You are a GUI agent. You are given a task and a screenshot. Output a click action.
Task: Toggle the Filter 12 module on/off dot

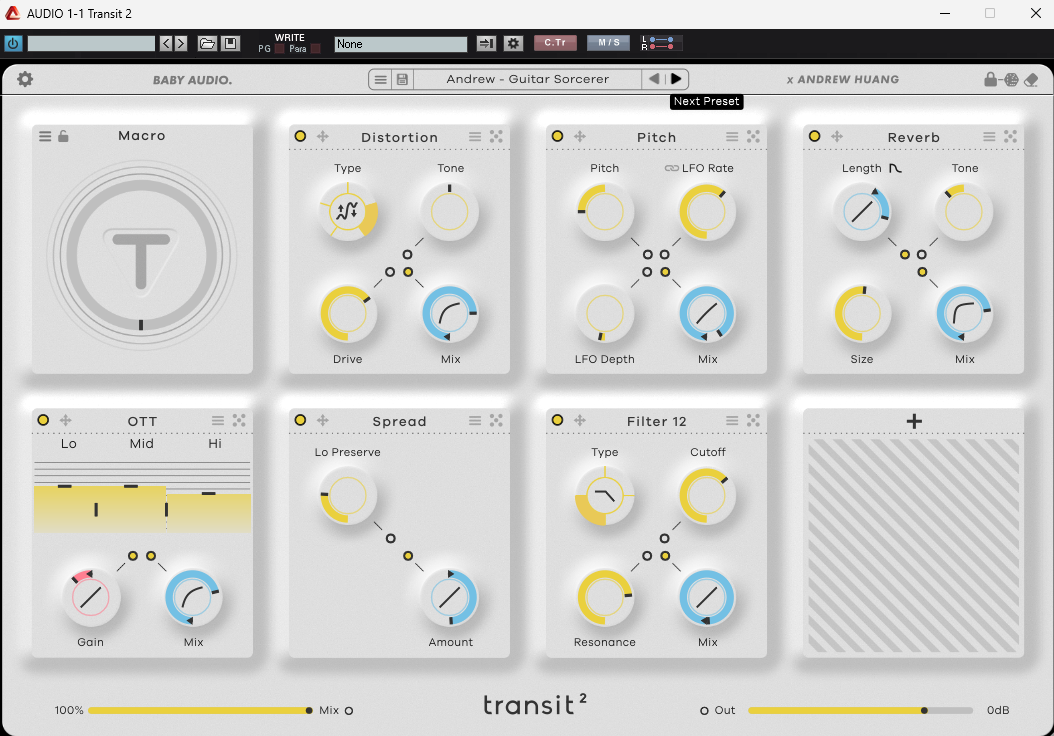point(557,420)
